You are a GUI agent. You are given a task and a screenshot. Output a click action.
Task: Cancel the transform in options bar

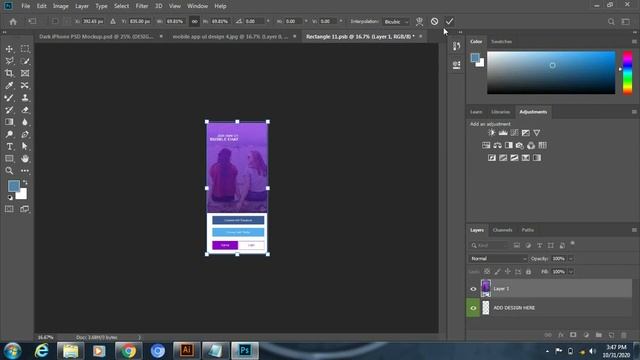(434, 21)
